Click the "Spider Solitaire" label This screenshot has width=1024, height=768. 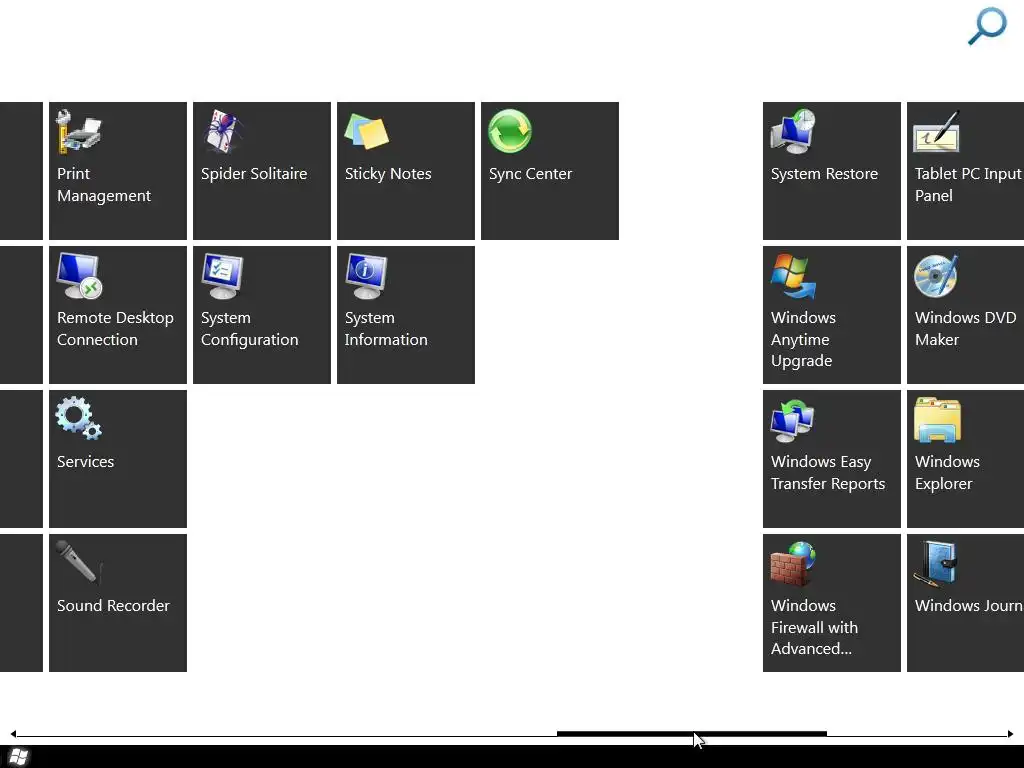tap(254, 174)
